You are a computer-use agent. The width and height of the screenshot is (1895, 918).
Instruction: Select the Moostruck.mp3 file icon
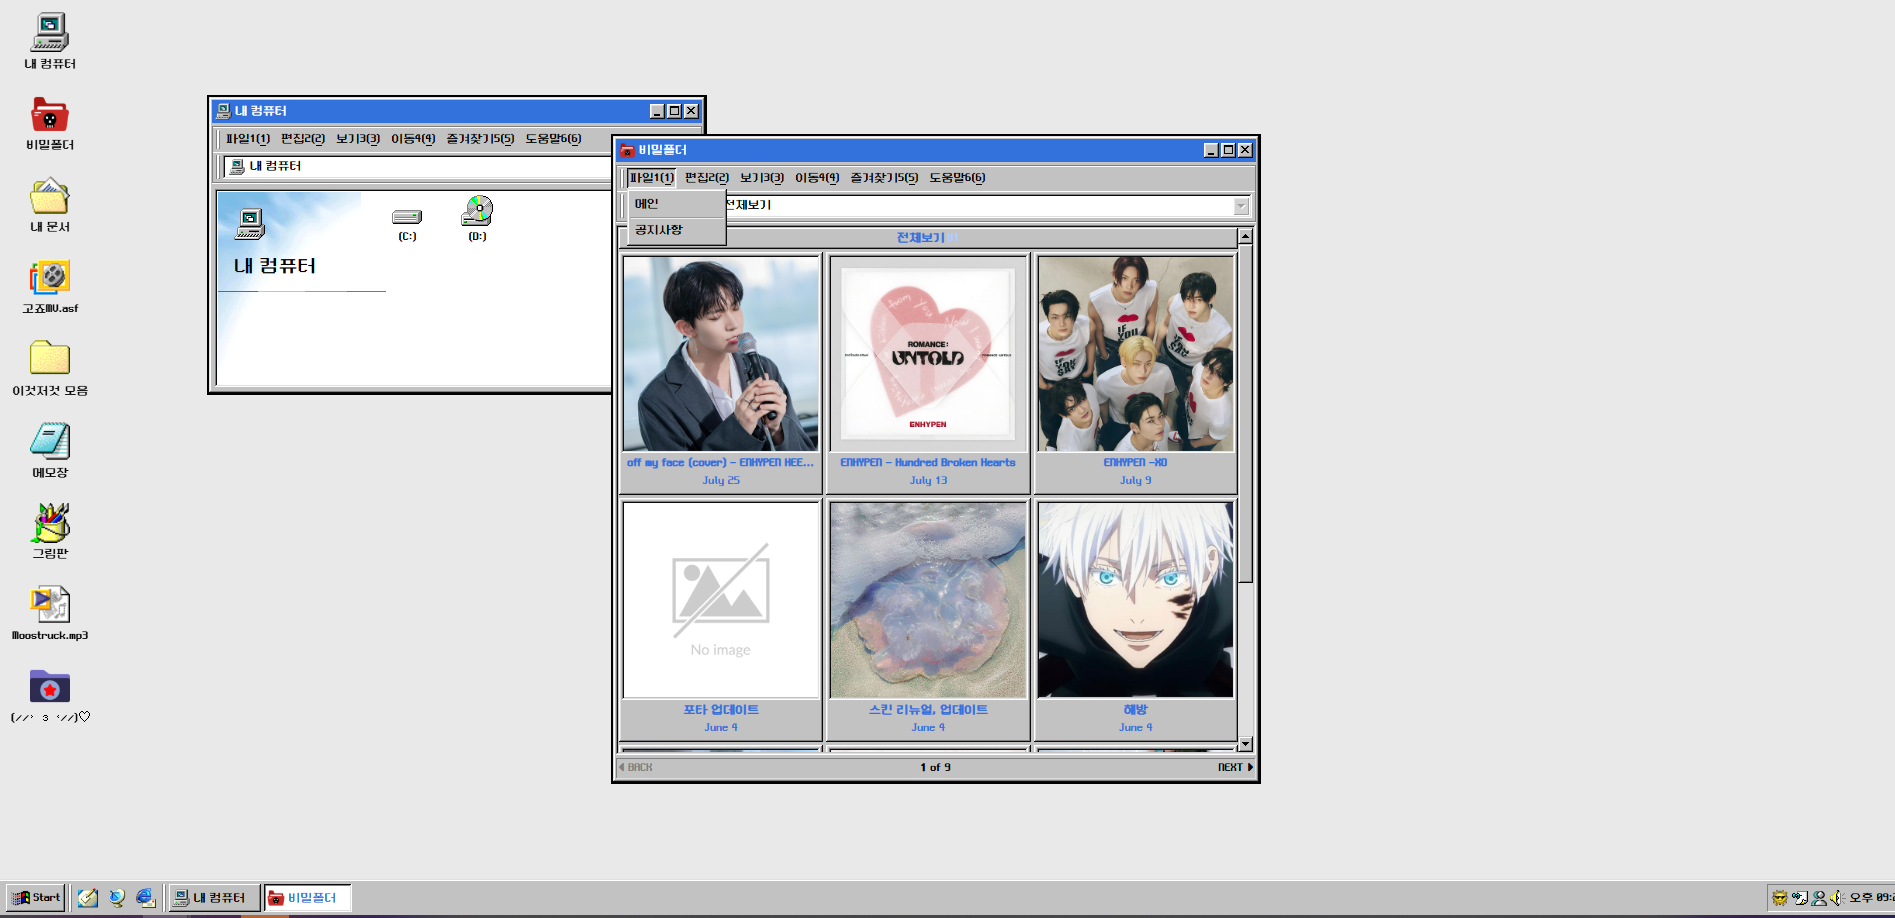coord(49,613)
